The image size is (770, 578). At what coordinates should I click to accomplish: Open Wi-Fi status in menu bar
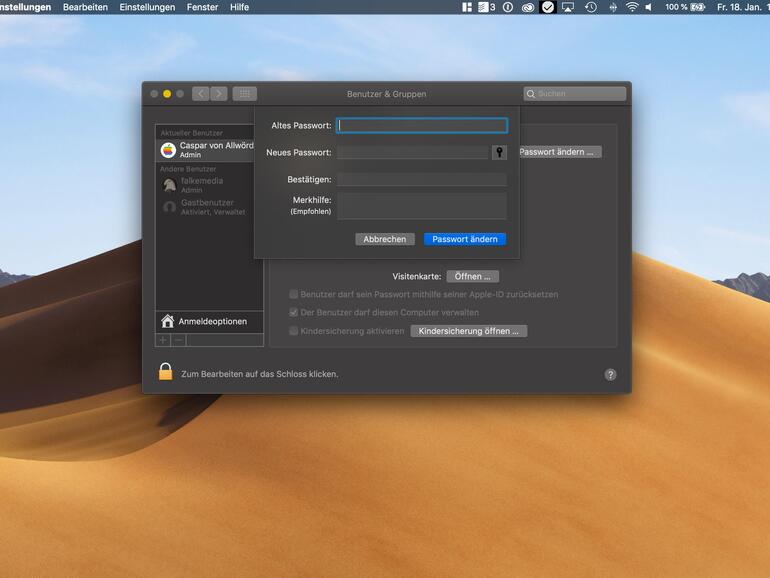pyautogui.click(x=632, y=7)
